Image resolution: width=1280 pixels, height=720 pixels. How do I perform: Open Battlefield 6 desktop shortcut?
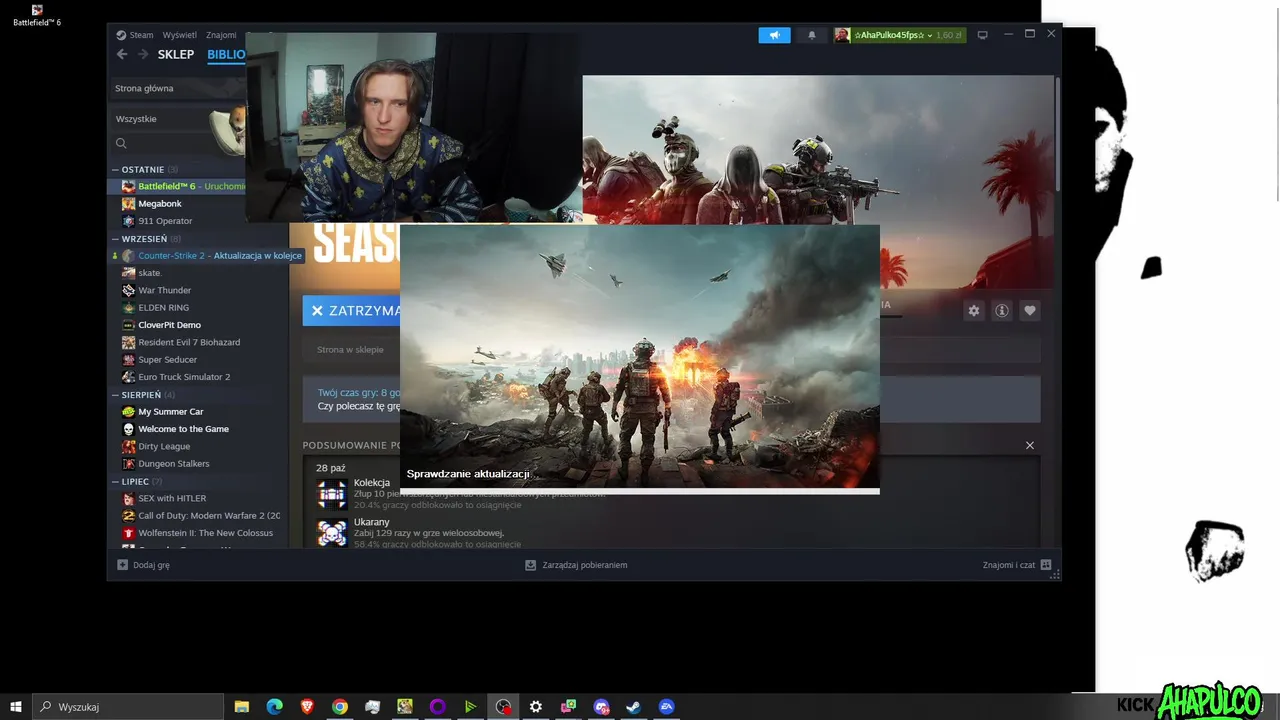pyautogui.click(x=37, y=15)
